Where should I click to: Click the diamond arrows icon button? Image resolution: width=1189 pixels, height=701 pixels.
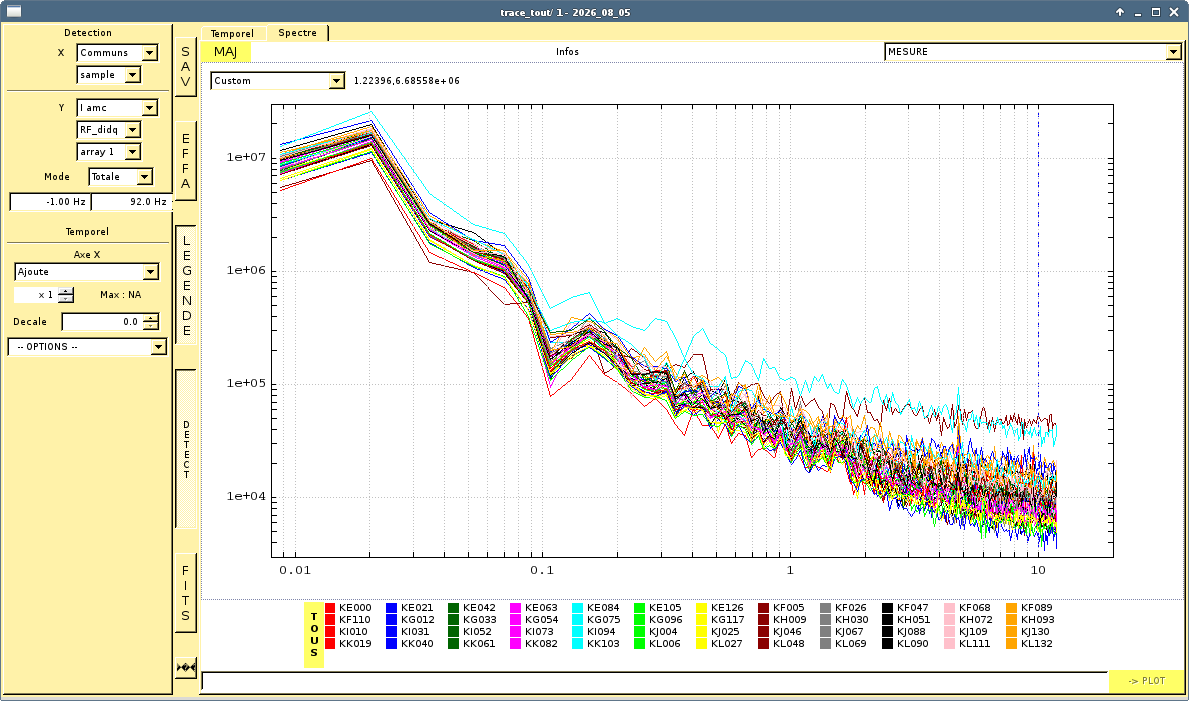pyautogui.click(x=186, y=668)
